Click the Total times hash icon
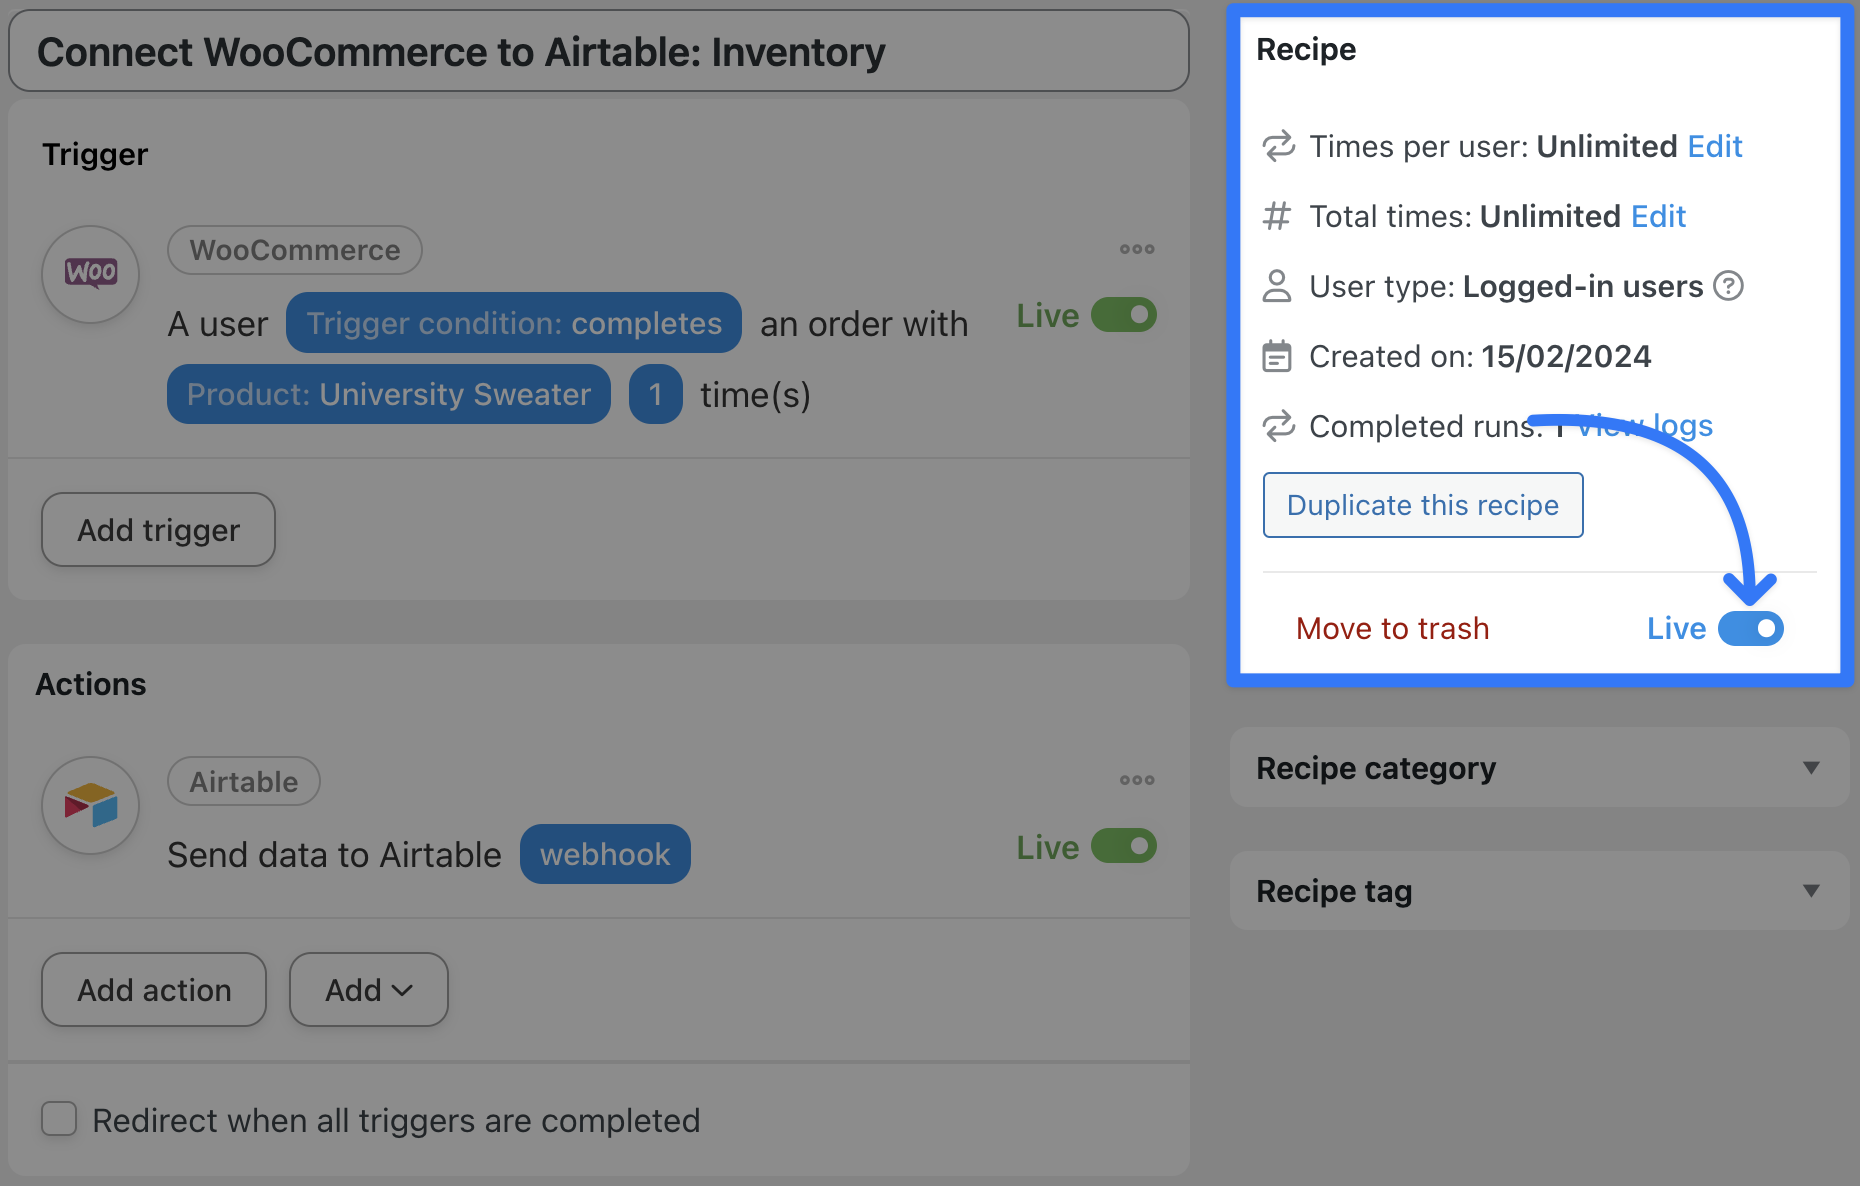This screenshot has height=1186, width=1860. click(x=1277, y=216)
